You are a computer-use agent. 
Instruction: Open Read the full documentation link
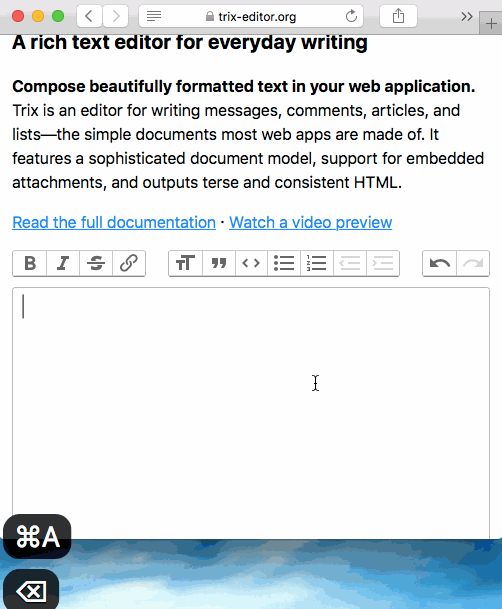tap(114, 223)
